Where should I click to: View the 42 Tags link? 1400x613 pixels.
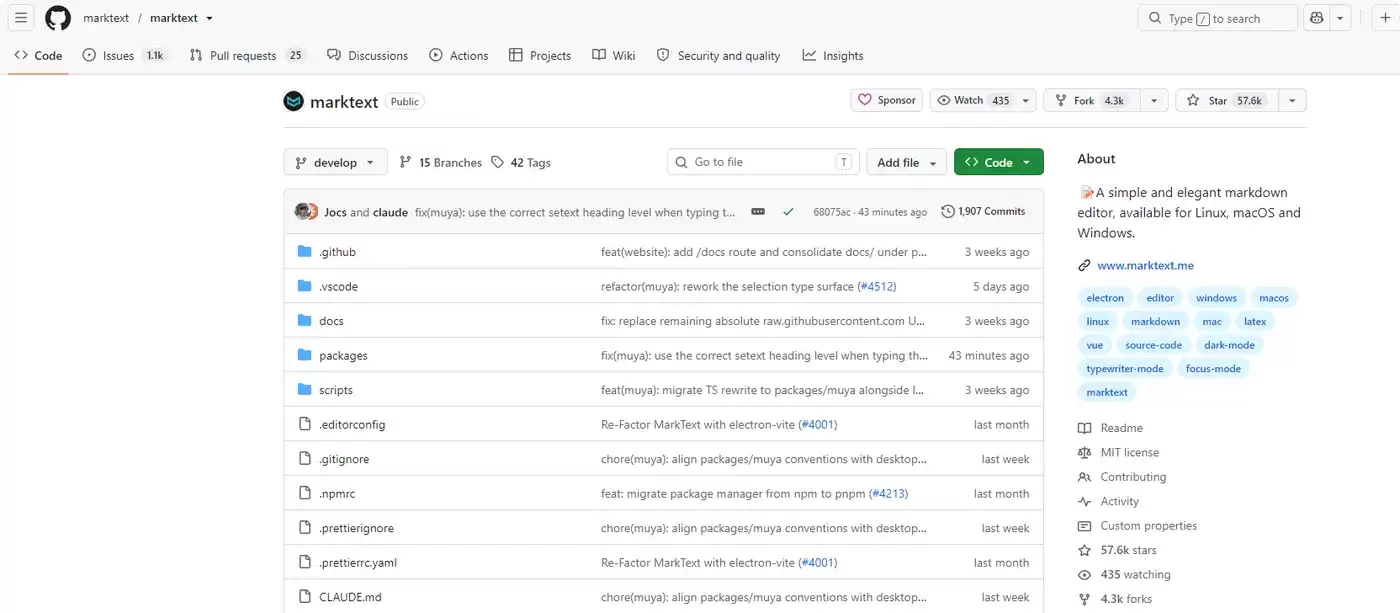(x=521, y=162)
